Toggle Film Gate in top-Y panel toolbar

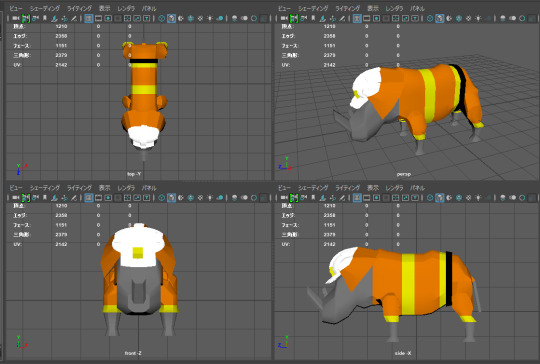coord(98,18)
